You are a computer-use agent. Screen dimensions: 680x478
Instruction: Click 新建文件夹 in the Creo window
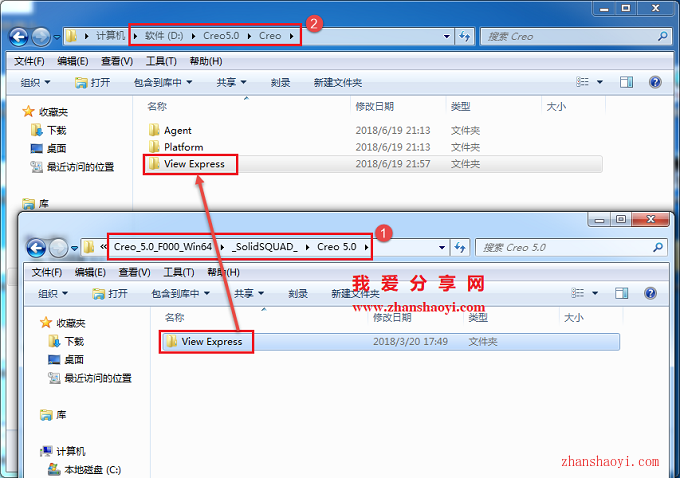tap(338, 82)
